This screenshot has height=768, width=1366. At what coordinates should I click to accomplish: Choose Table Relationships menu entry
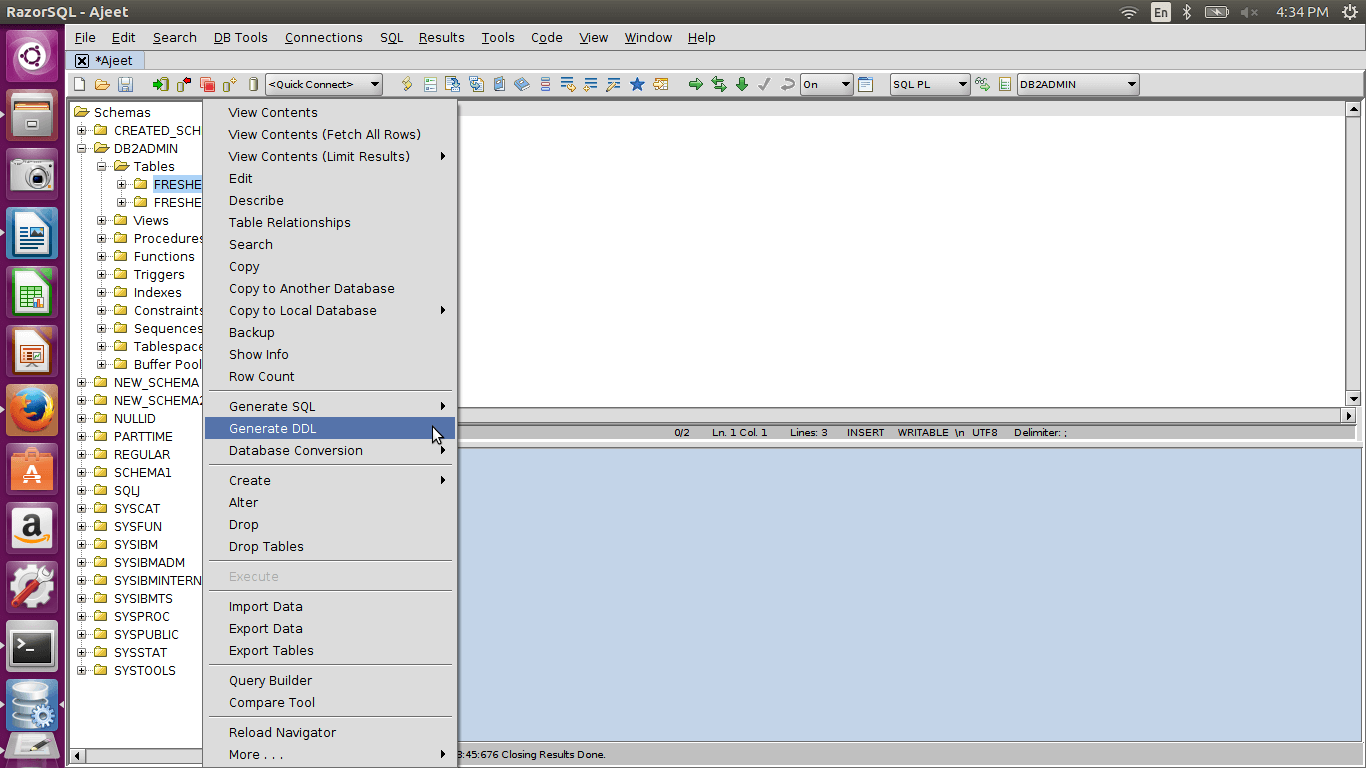(329, 223)
